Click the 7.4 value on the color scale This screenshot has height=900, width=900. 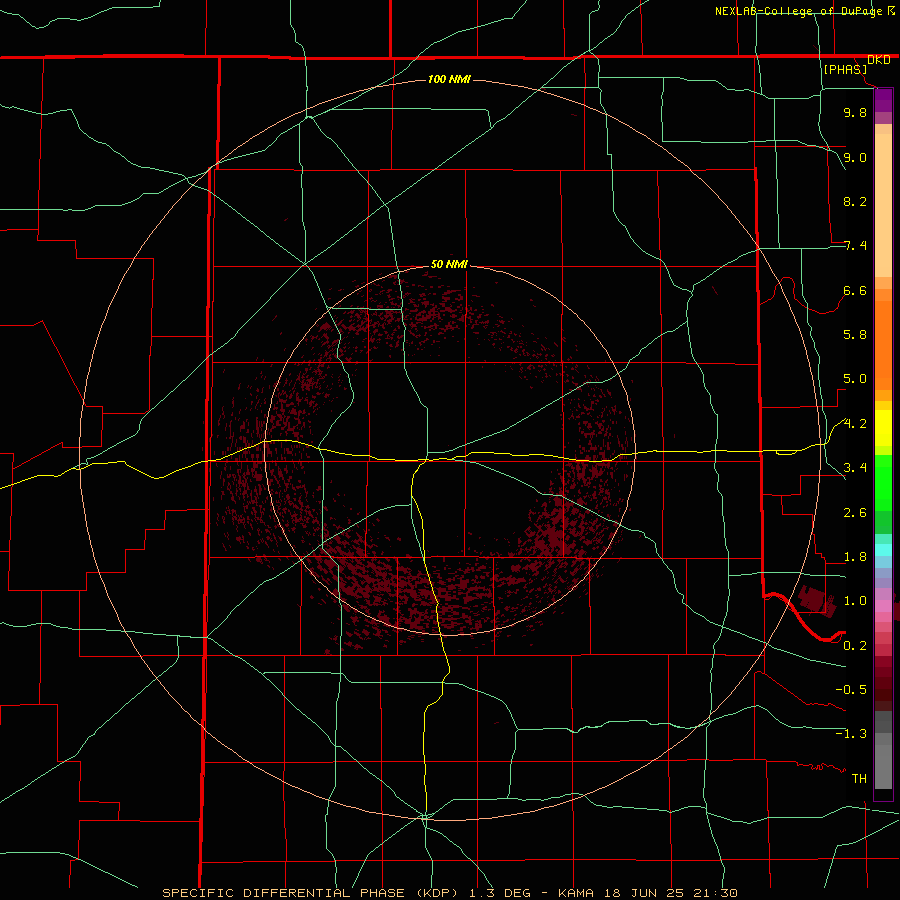pyautogui.click(x=855, y=246)
